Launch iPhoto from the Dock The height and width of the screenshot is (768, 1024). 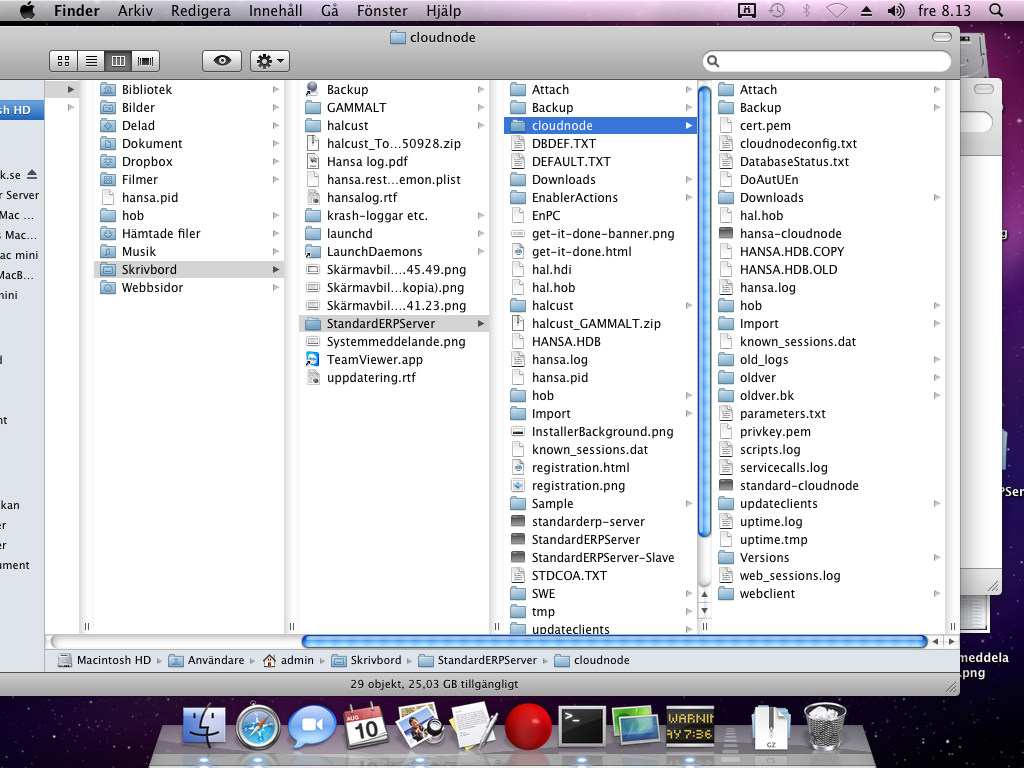tap(419, 726)
